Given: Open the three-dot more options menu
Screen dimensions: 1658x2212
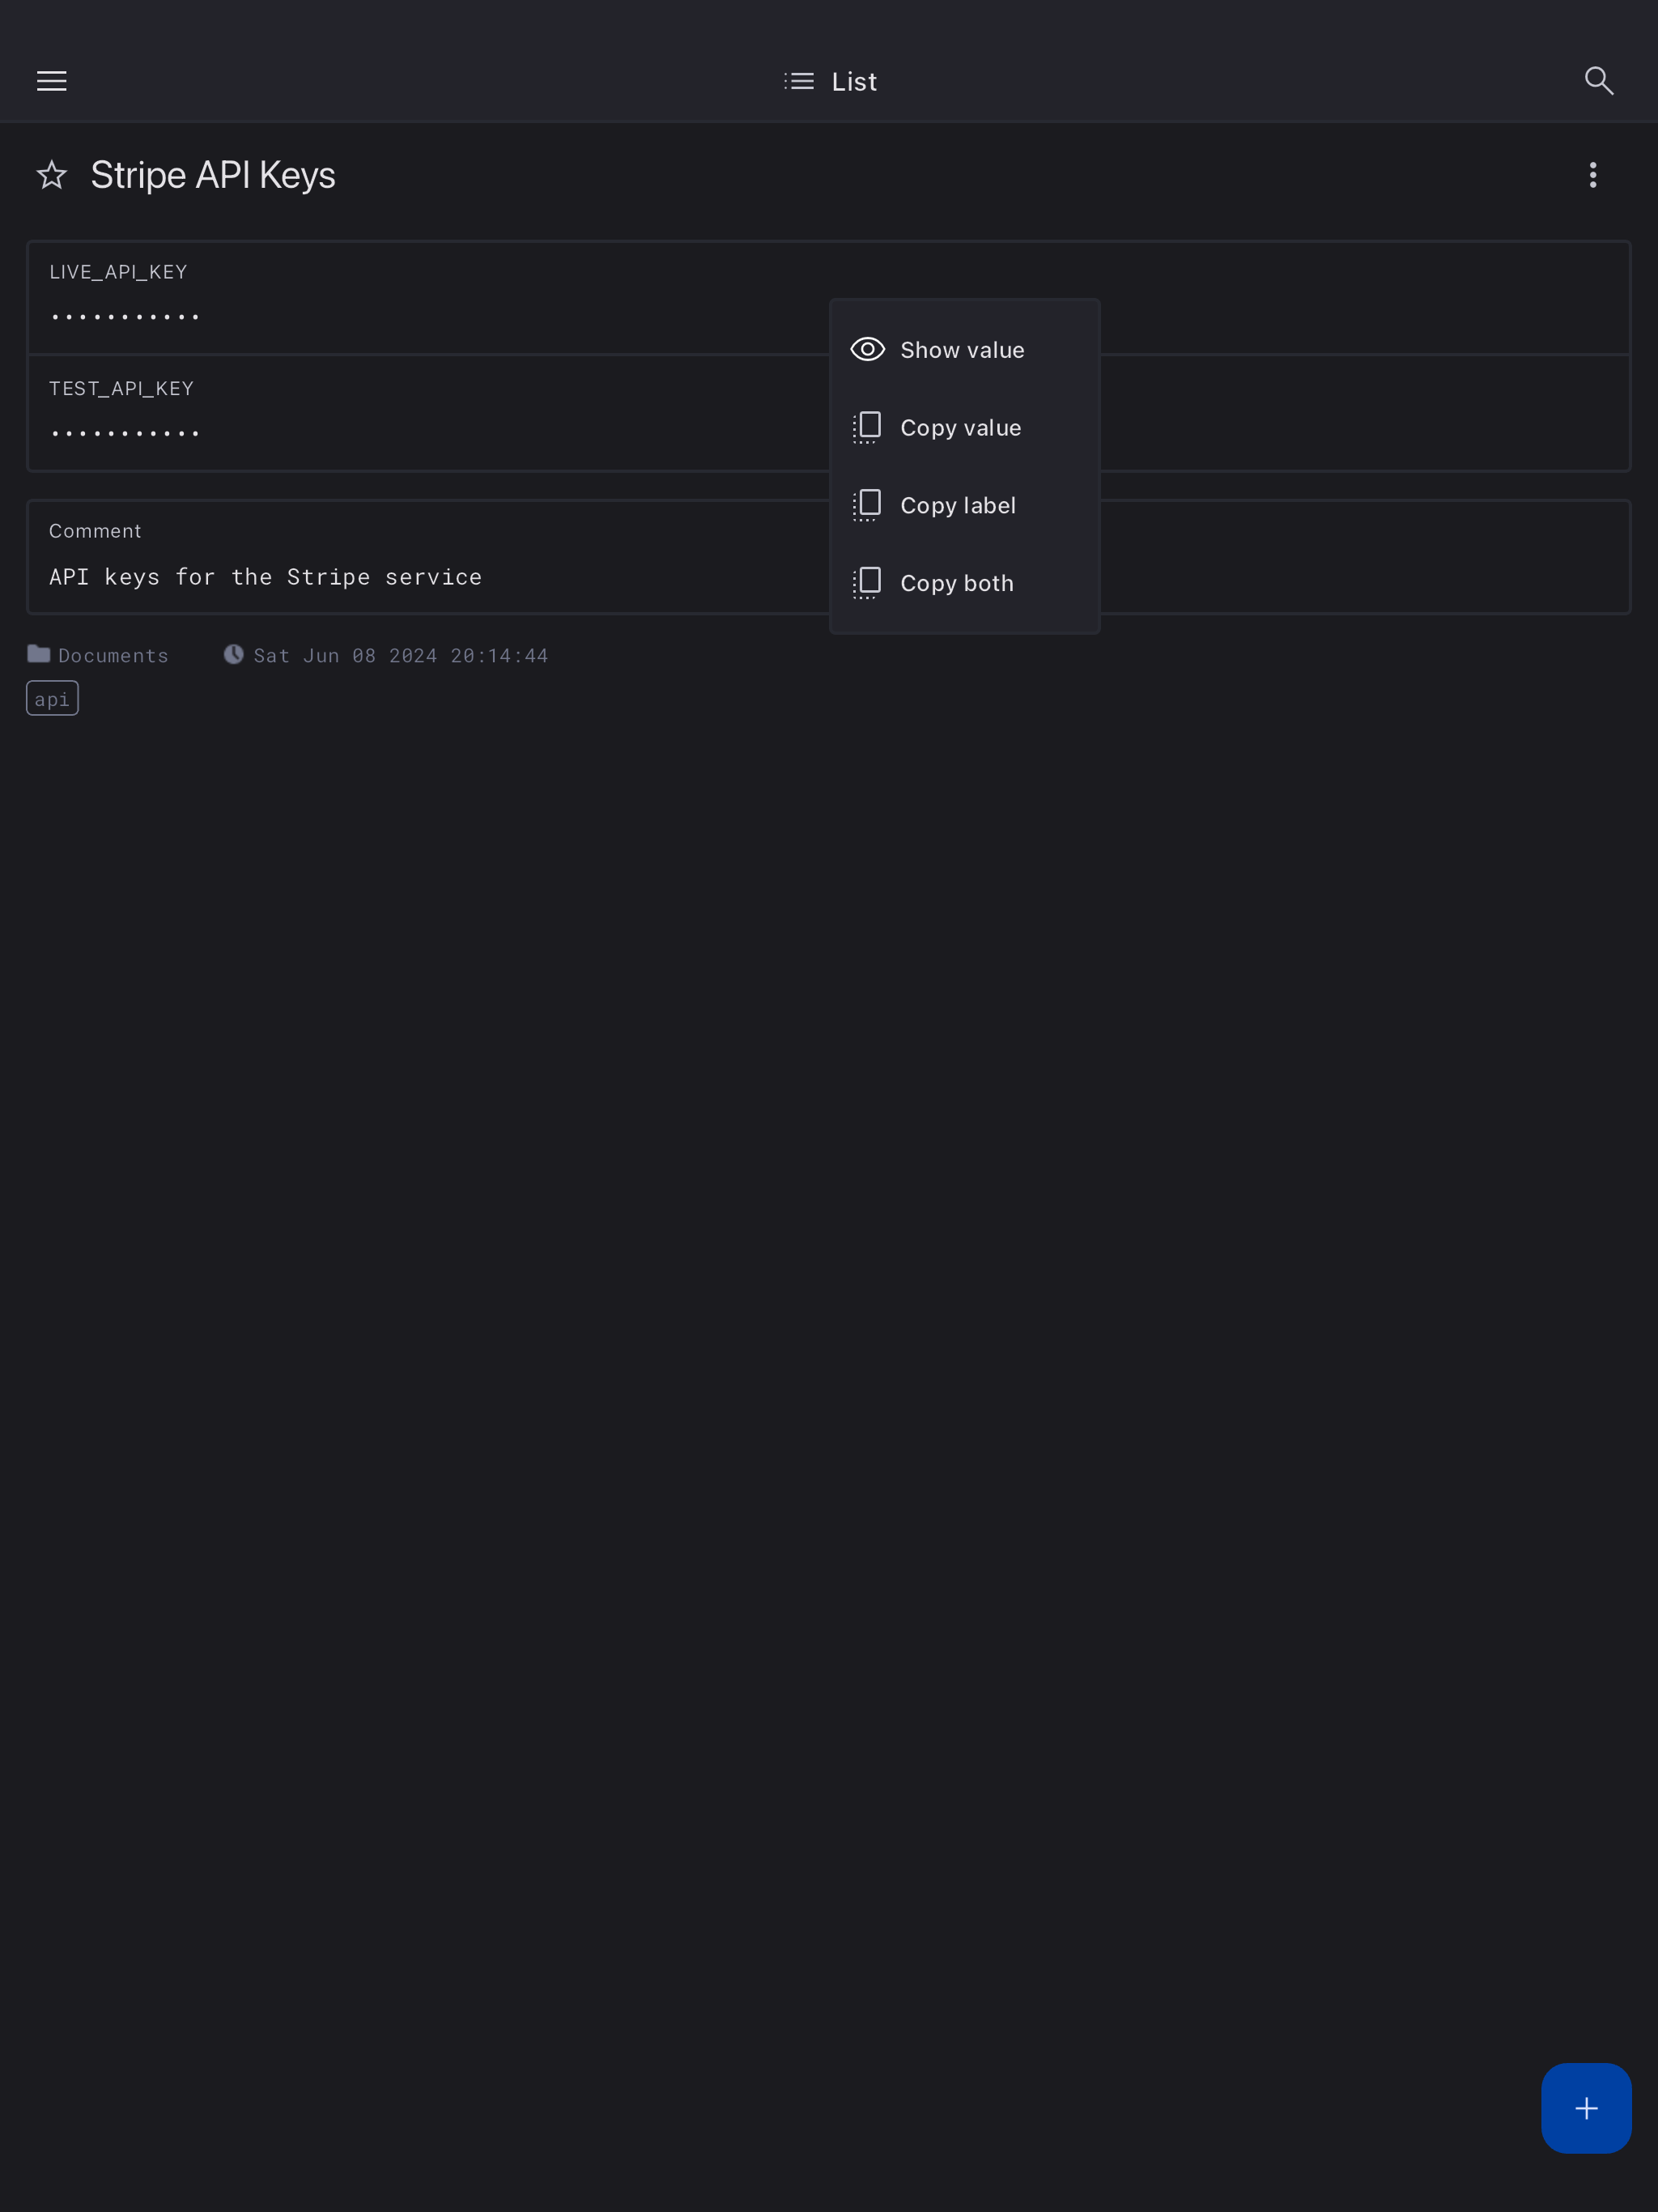Looking at the screenshot, I should (x=1592, y=175).
